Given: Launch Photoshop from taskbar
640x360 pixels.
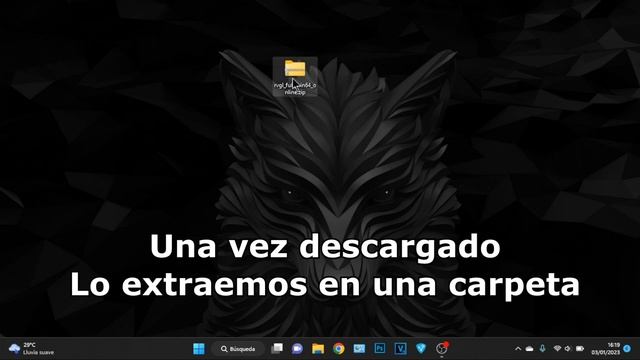Looking at the screenshot, I should click(x=380, y=349).
